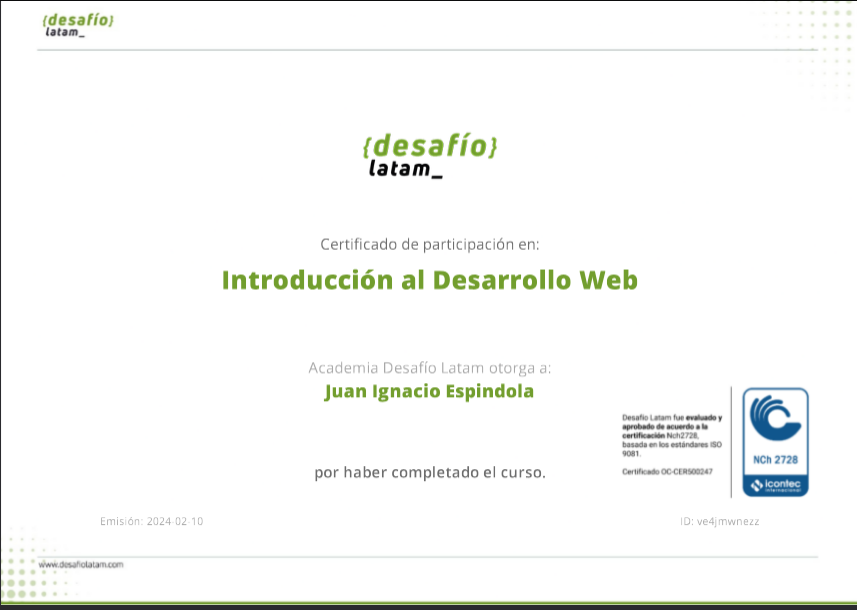Click the www.desafiolatam.com link in footer
857x610 pixels.
pos(81,565)
